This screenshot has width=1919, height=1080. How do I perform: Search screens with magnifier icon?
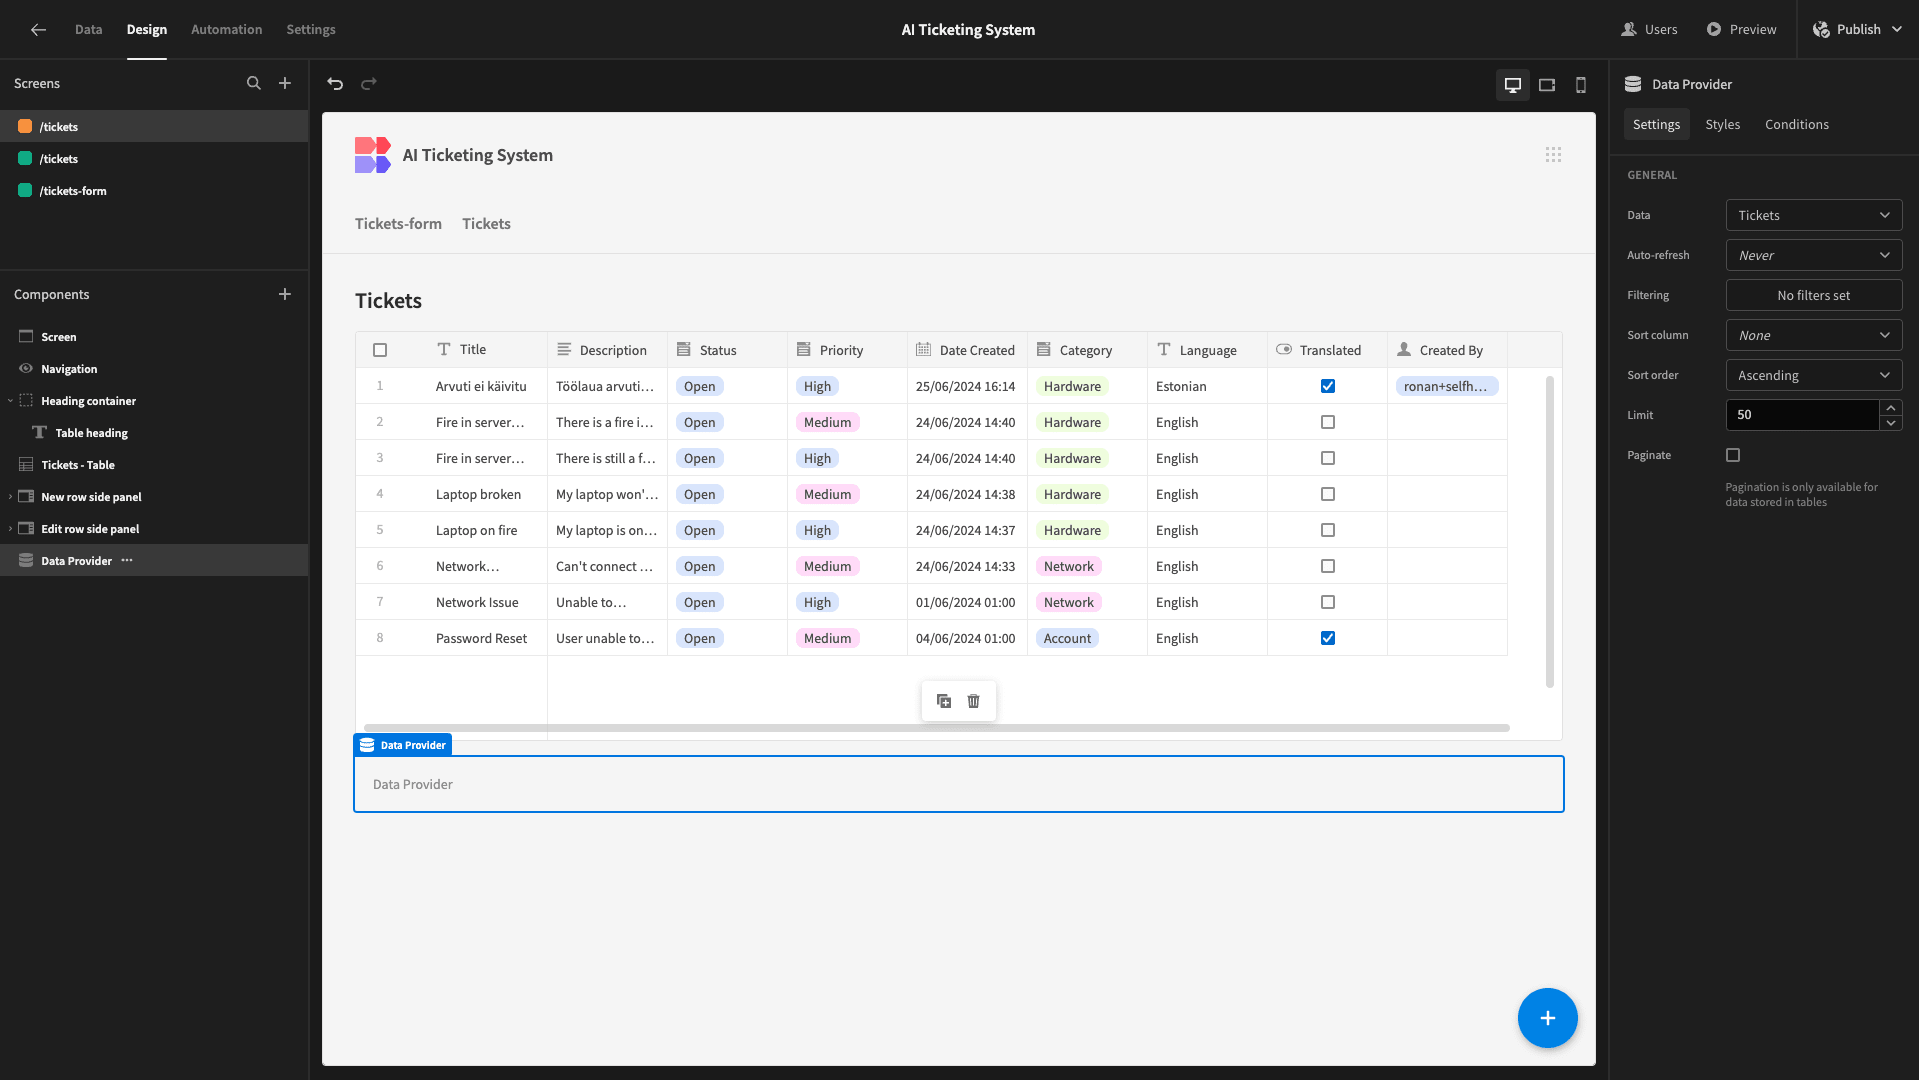[x=254, y=84]
